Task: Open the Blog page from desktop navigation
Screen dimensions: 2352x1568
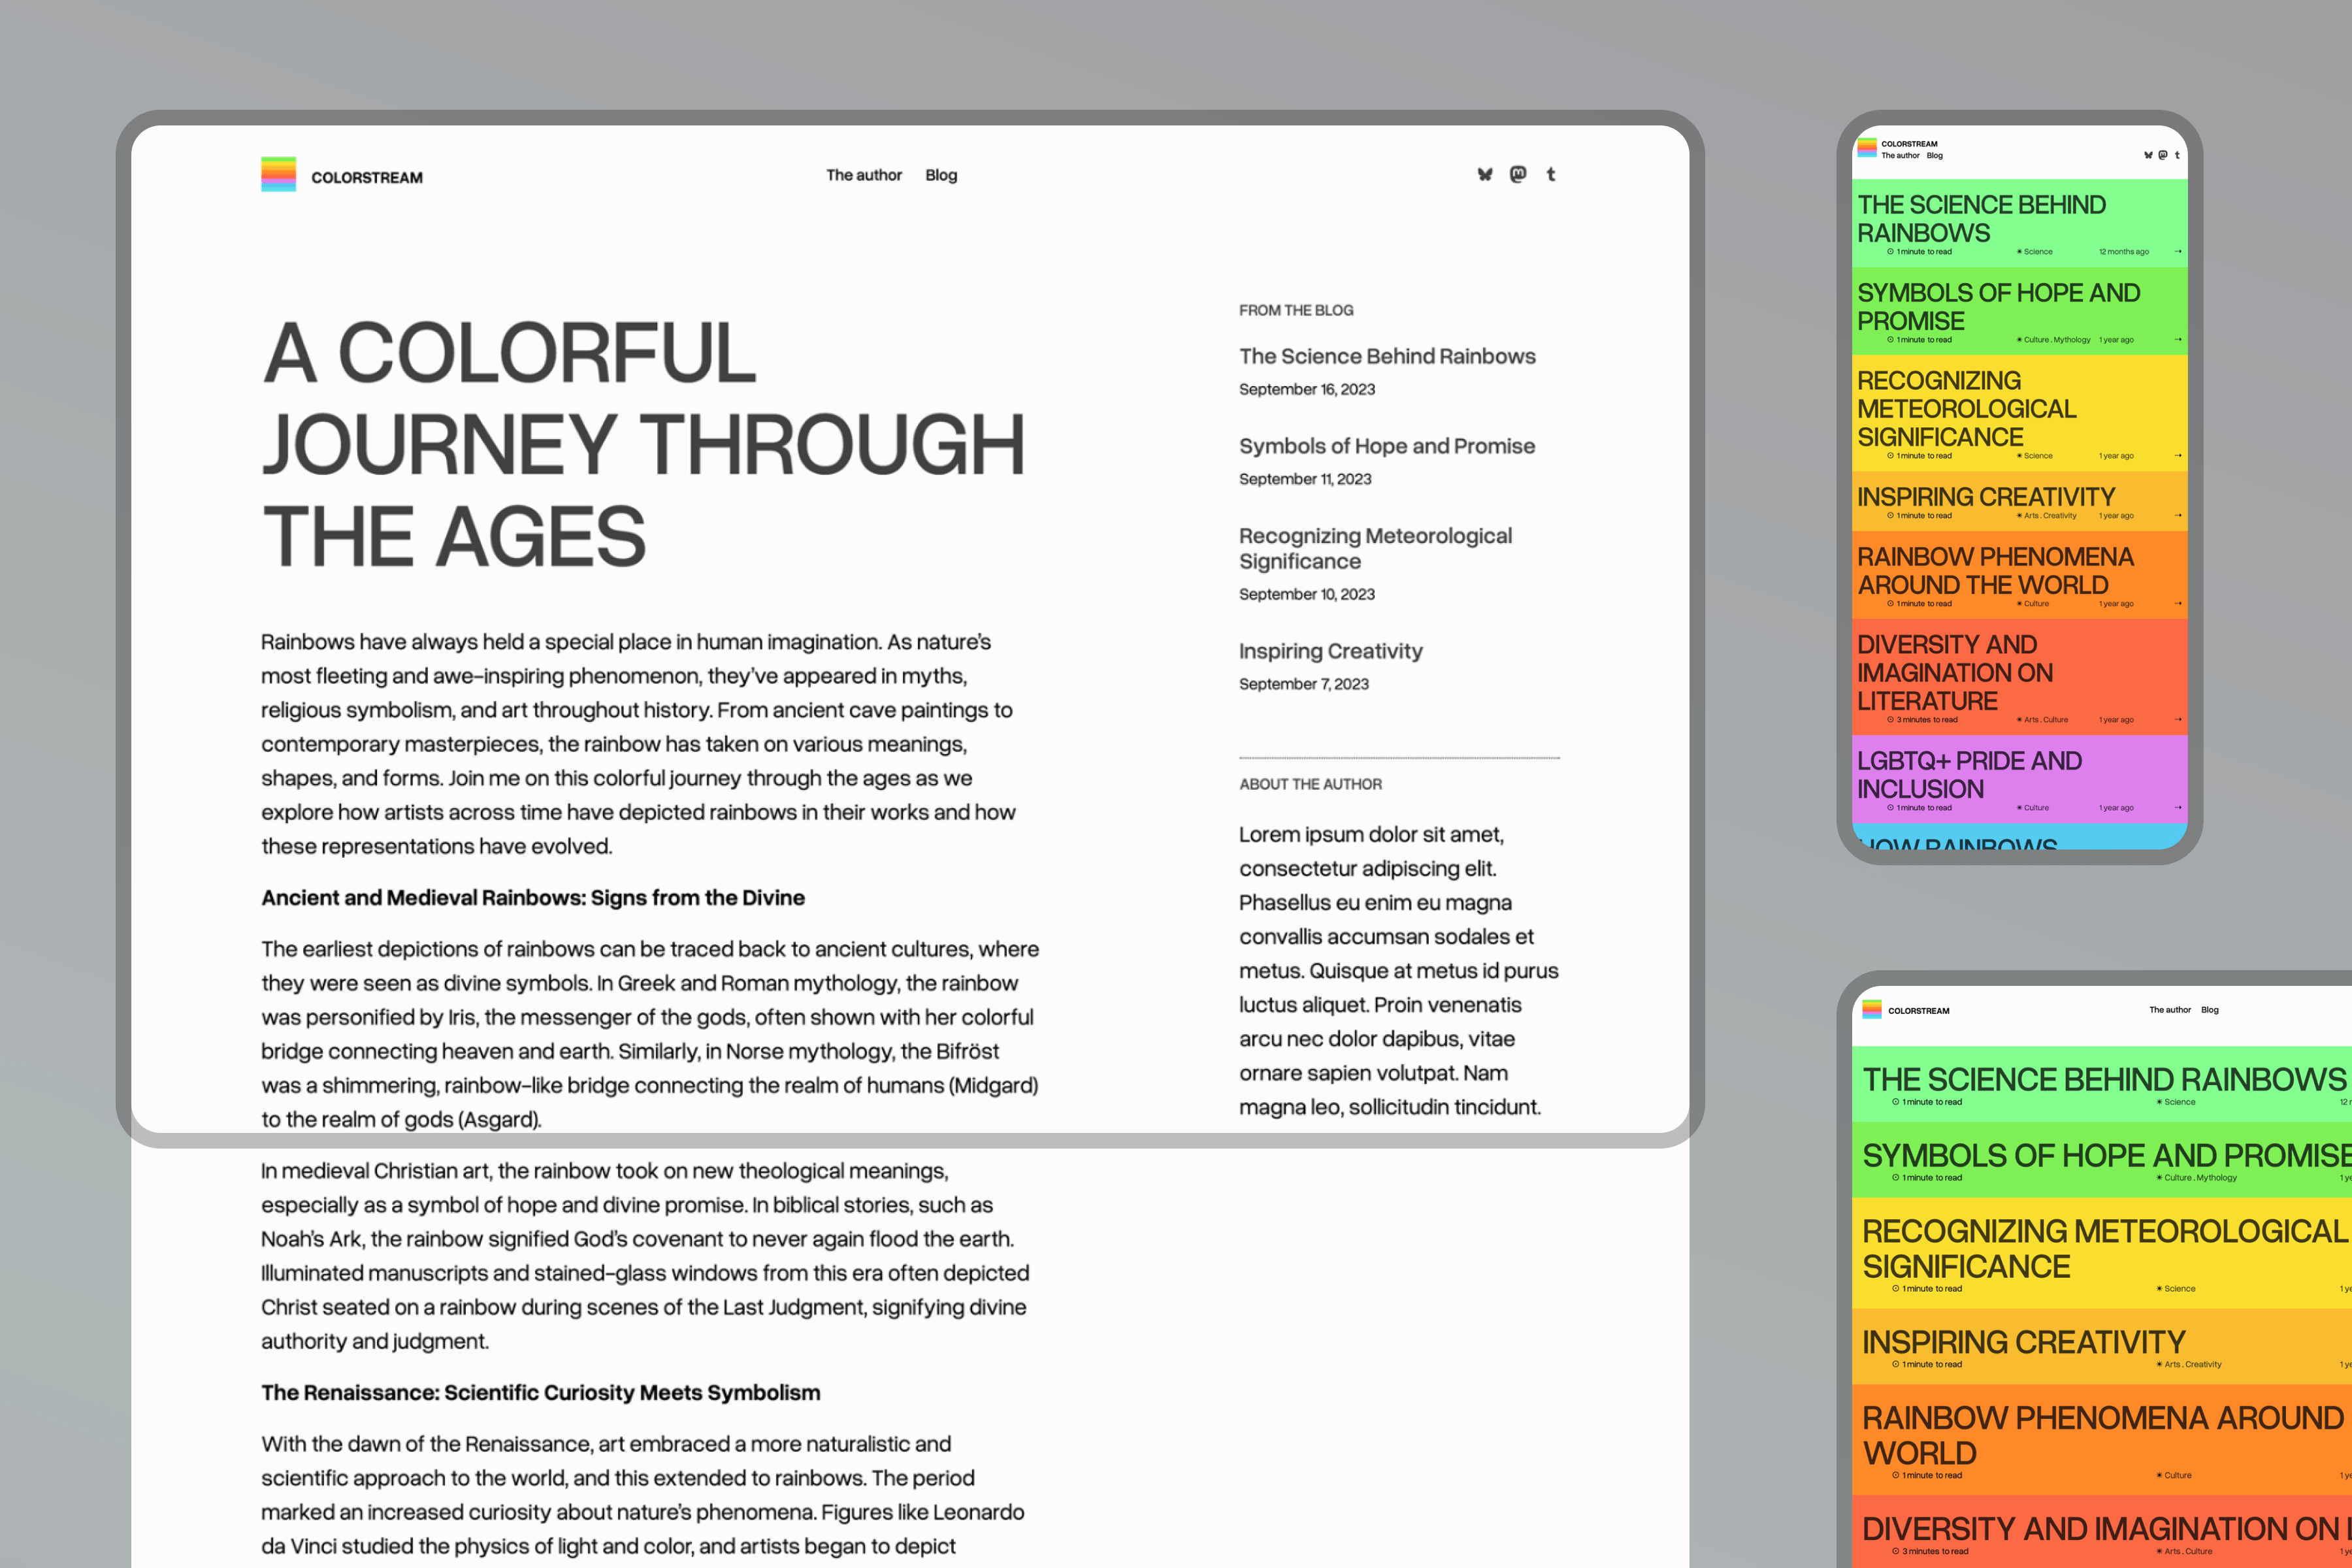Action: [940, 174]
